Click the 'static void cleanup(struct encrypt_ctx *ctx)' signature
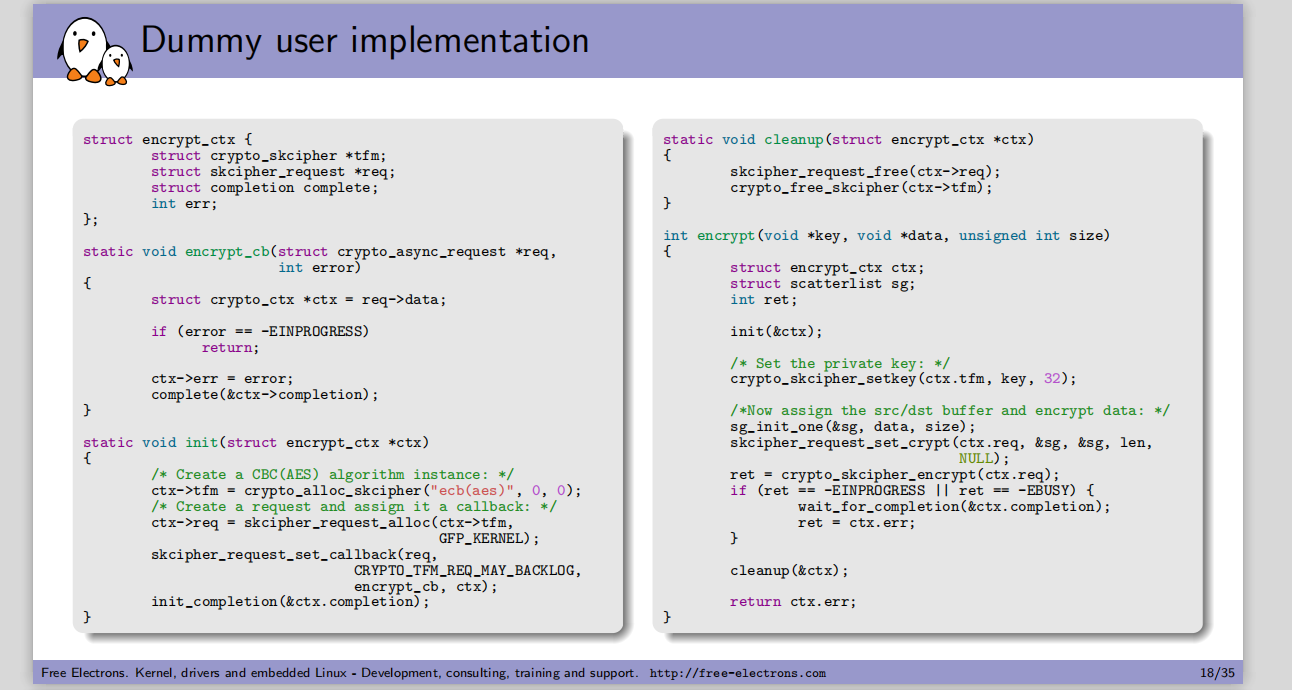Screen dimensions: 1292x690 tap(849, 140)
